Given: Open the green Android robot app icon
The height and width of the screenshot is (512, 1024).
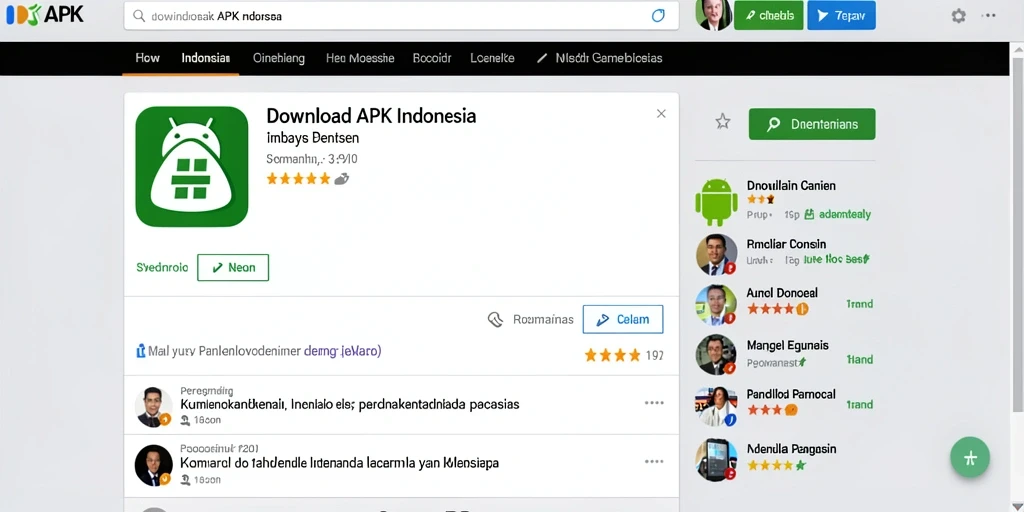Looking at the screenshot, I should [716, 202].
